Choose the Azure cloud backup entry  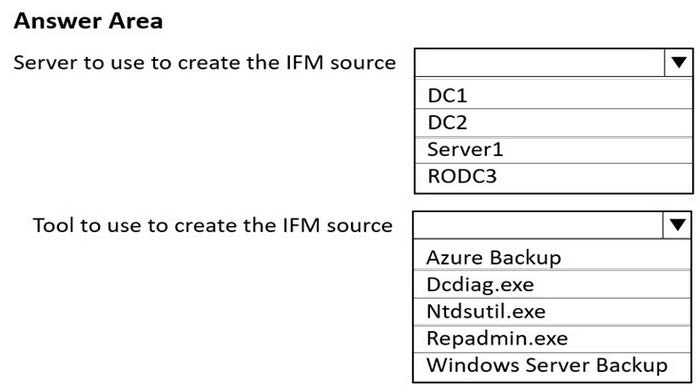click(x=552, y=257)
